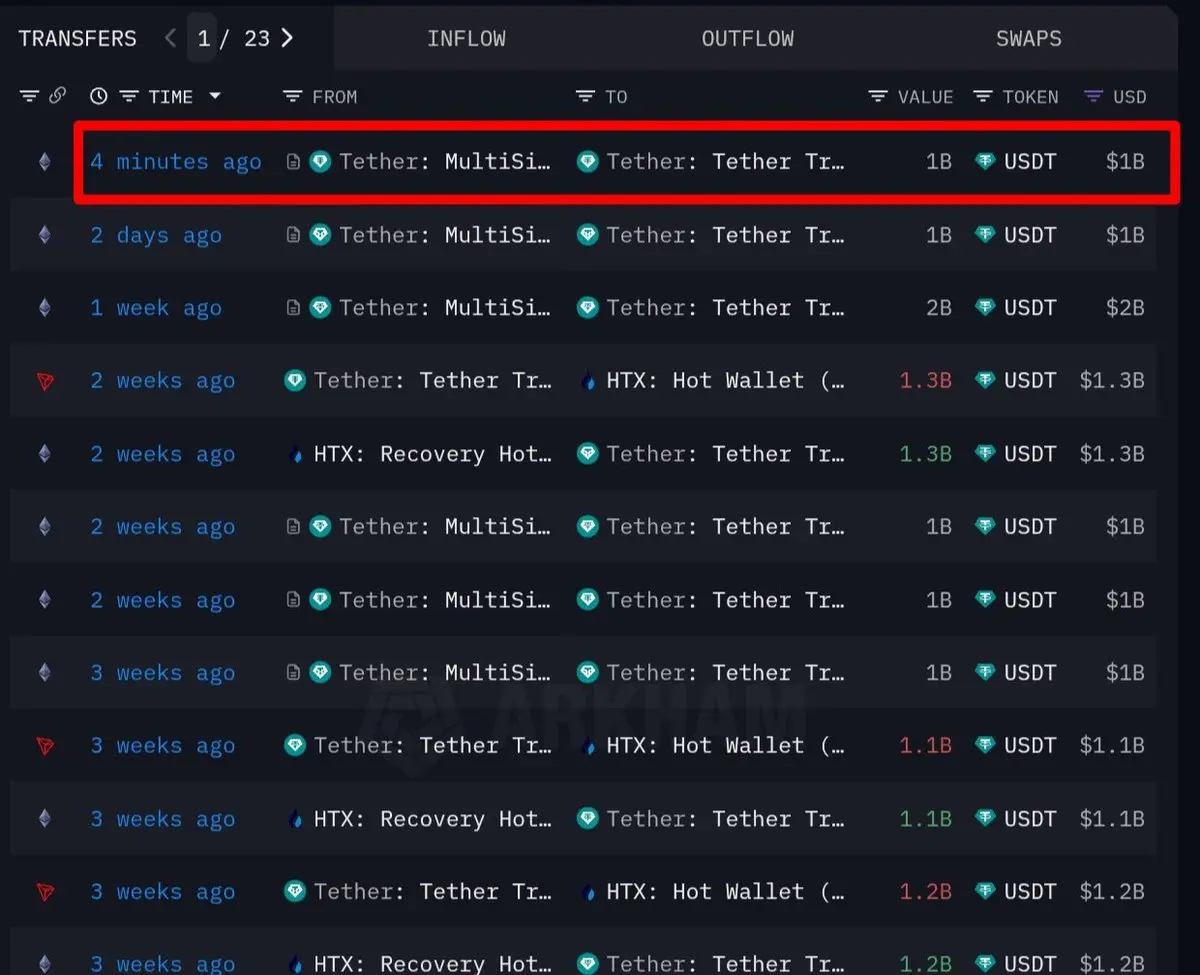Expand the TIME sort dropdown caret
This screenshot has height=975, width=1200.
coord(214,96)
